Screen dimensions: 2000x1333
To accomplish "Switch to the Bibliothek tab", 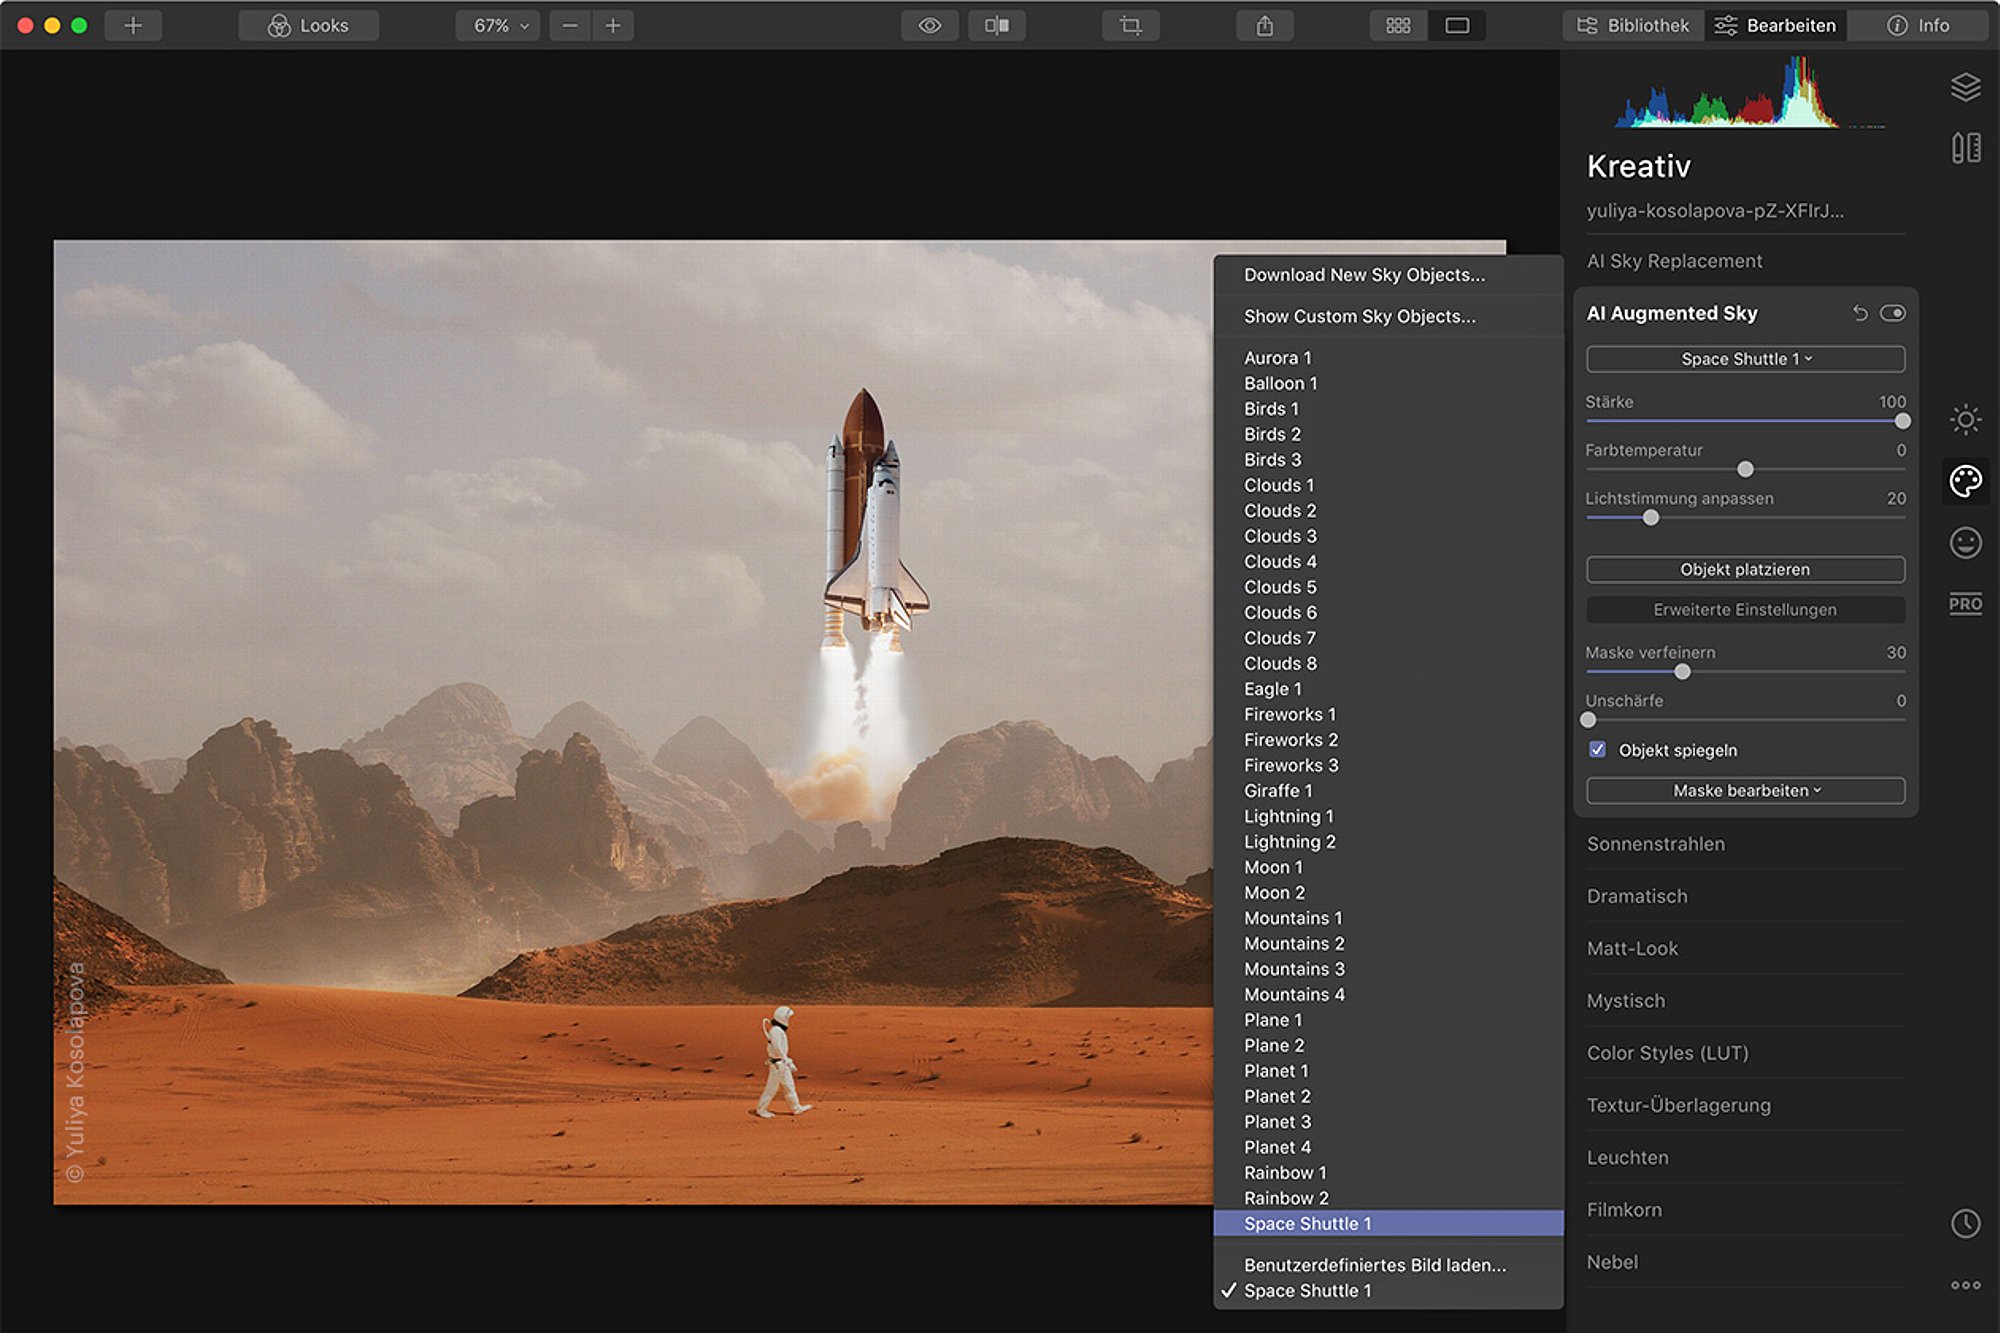I will tap(1634, 25).
